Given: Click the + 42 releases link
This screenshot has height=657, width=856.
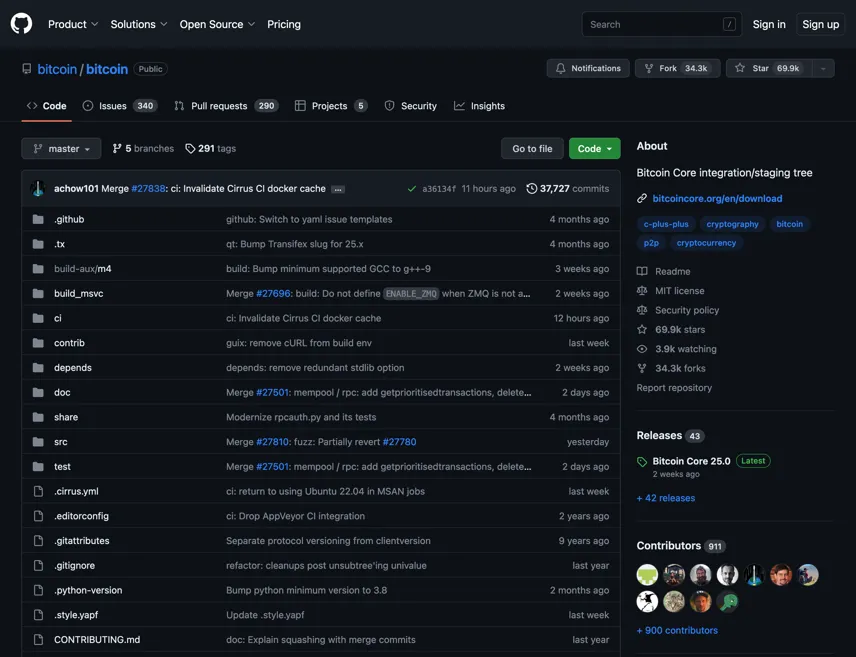Looking at the screenshot, I should coord(665,498).
